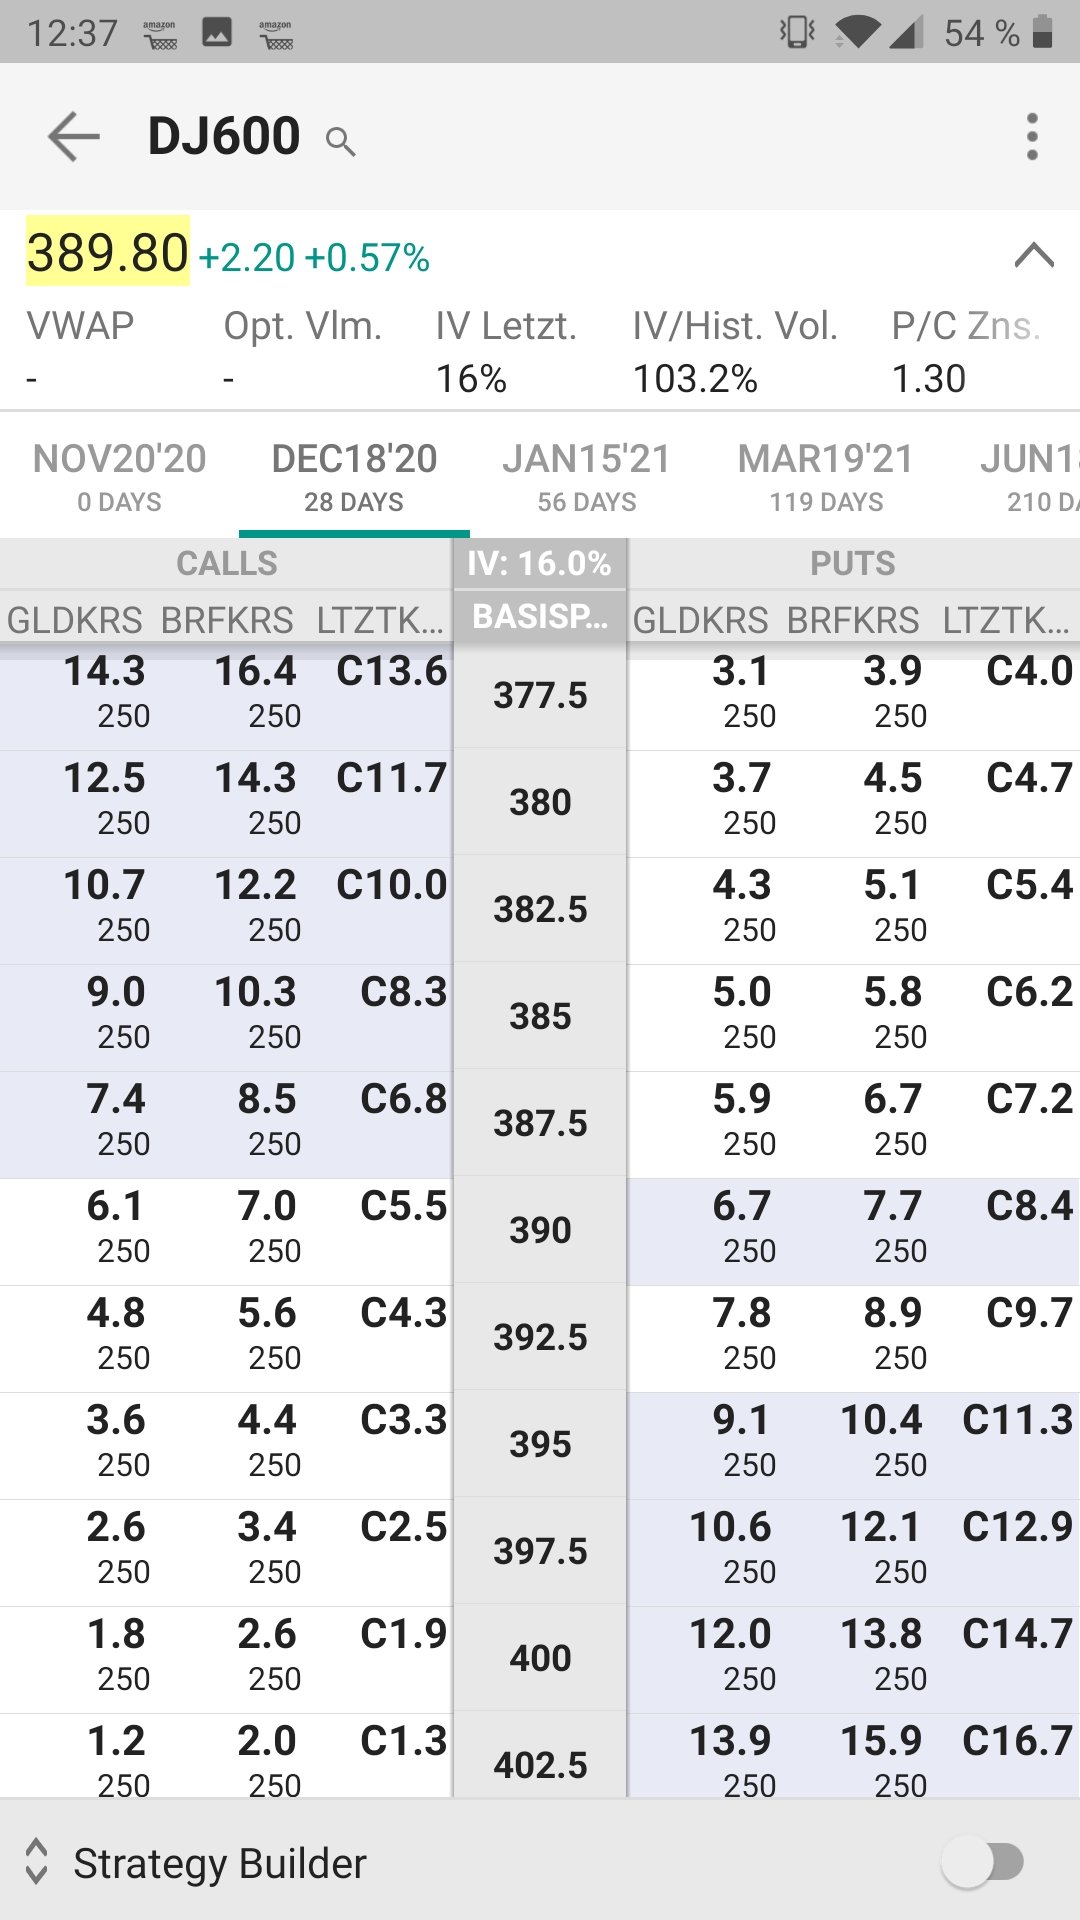Enable the Strategy Builder switch

click(x=983, y=1862)
